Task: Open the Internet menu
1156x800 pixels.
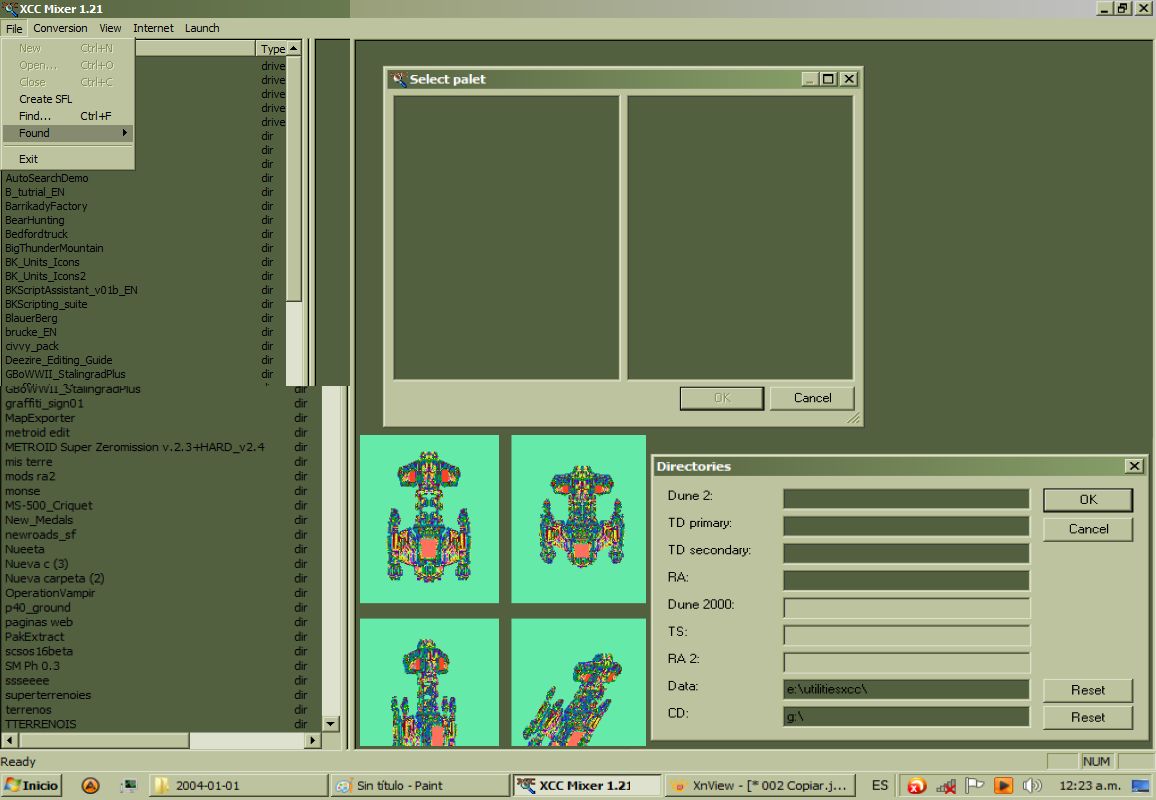Action: [x=153, y=28]
